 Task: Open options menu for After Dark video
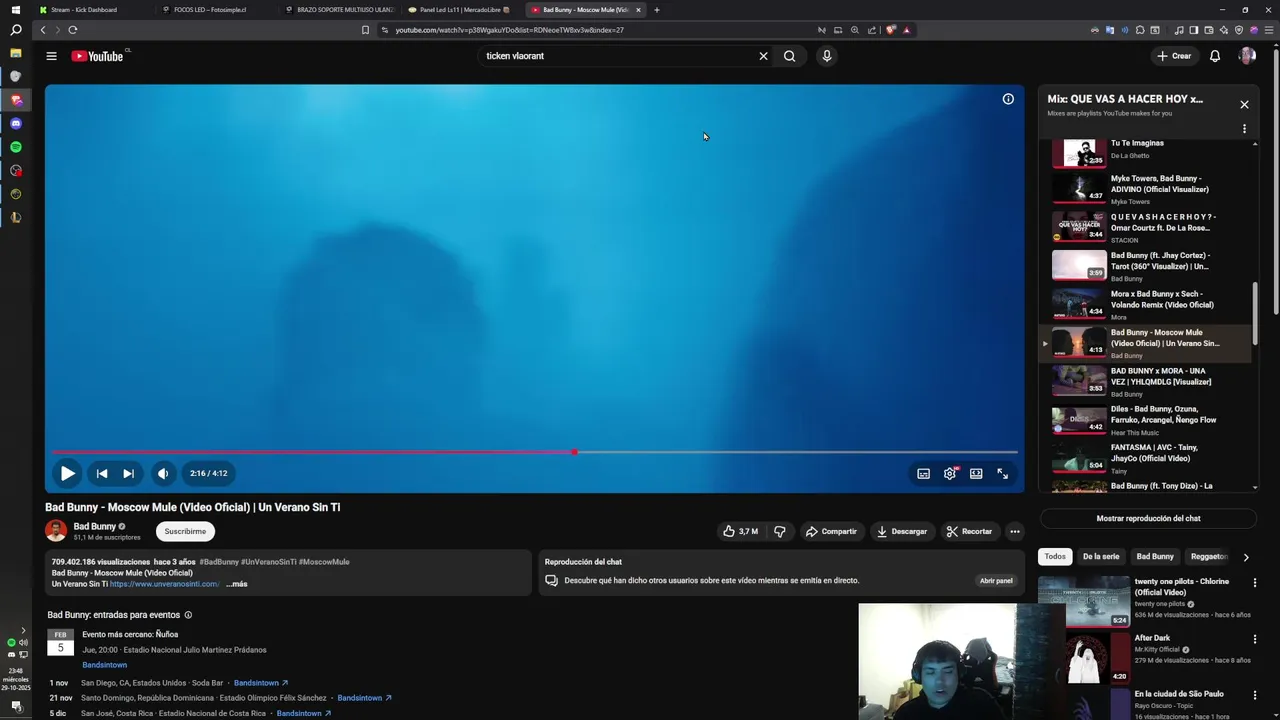[x=1255, y=638]
